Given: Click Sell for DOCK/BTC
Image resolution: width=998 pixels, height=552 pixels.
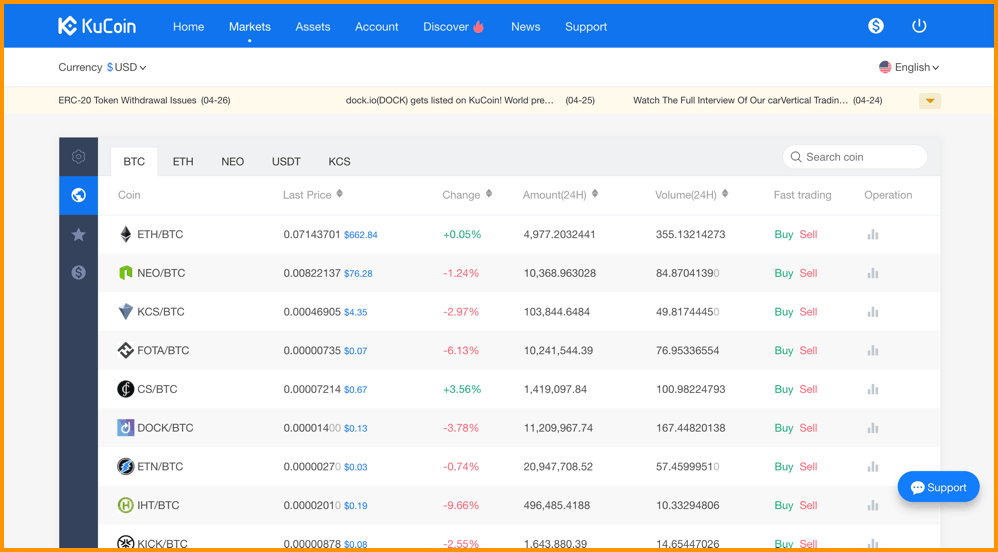Looking at the screenshot, I should coord(808,428).
